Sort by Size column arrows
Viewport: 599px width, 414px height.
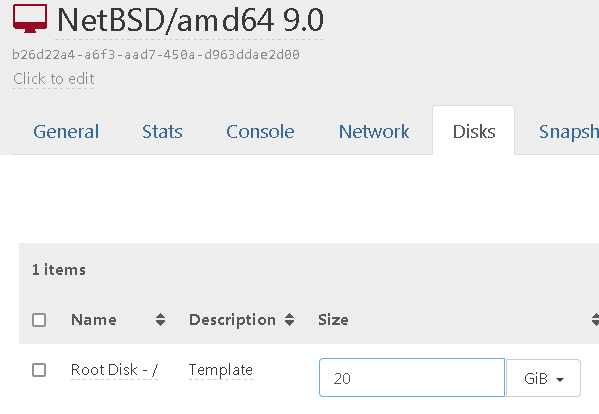(595, 320)
